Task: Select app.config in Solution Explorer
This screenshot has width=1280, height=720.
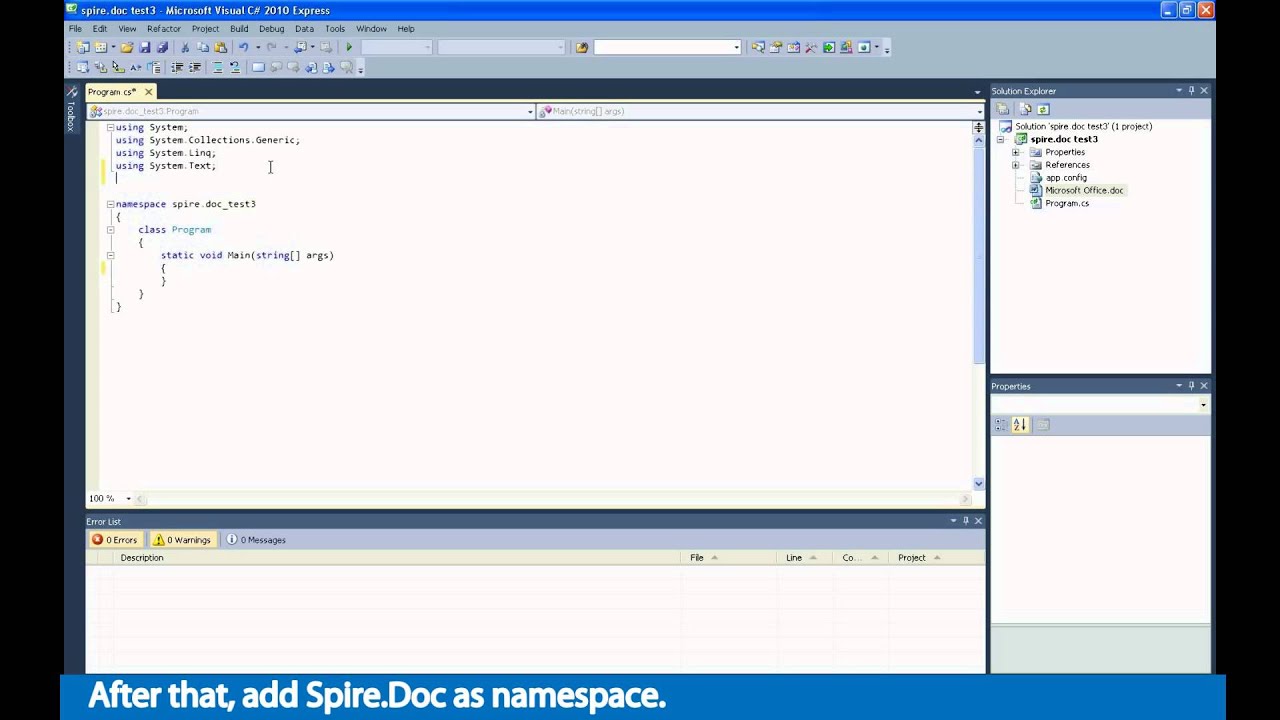Action: pyautogui.click(x=1066, y=178)
